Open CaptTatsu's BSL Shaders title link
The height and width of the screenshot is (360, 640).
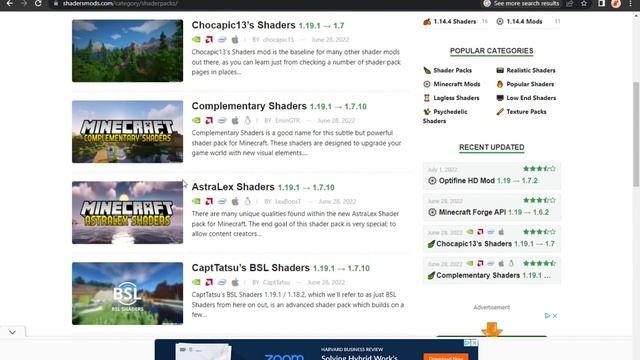[x=251, y=268]
